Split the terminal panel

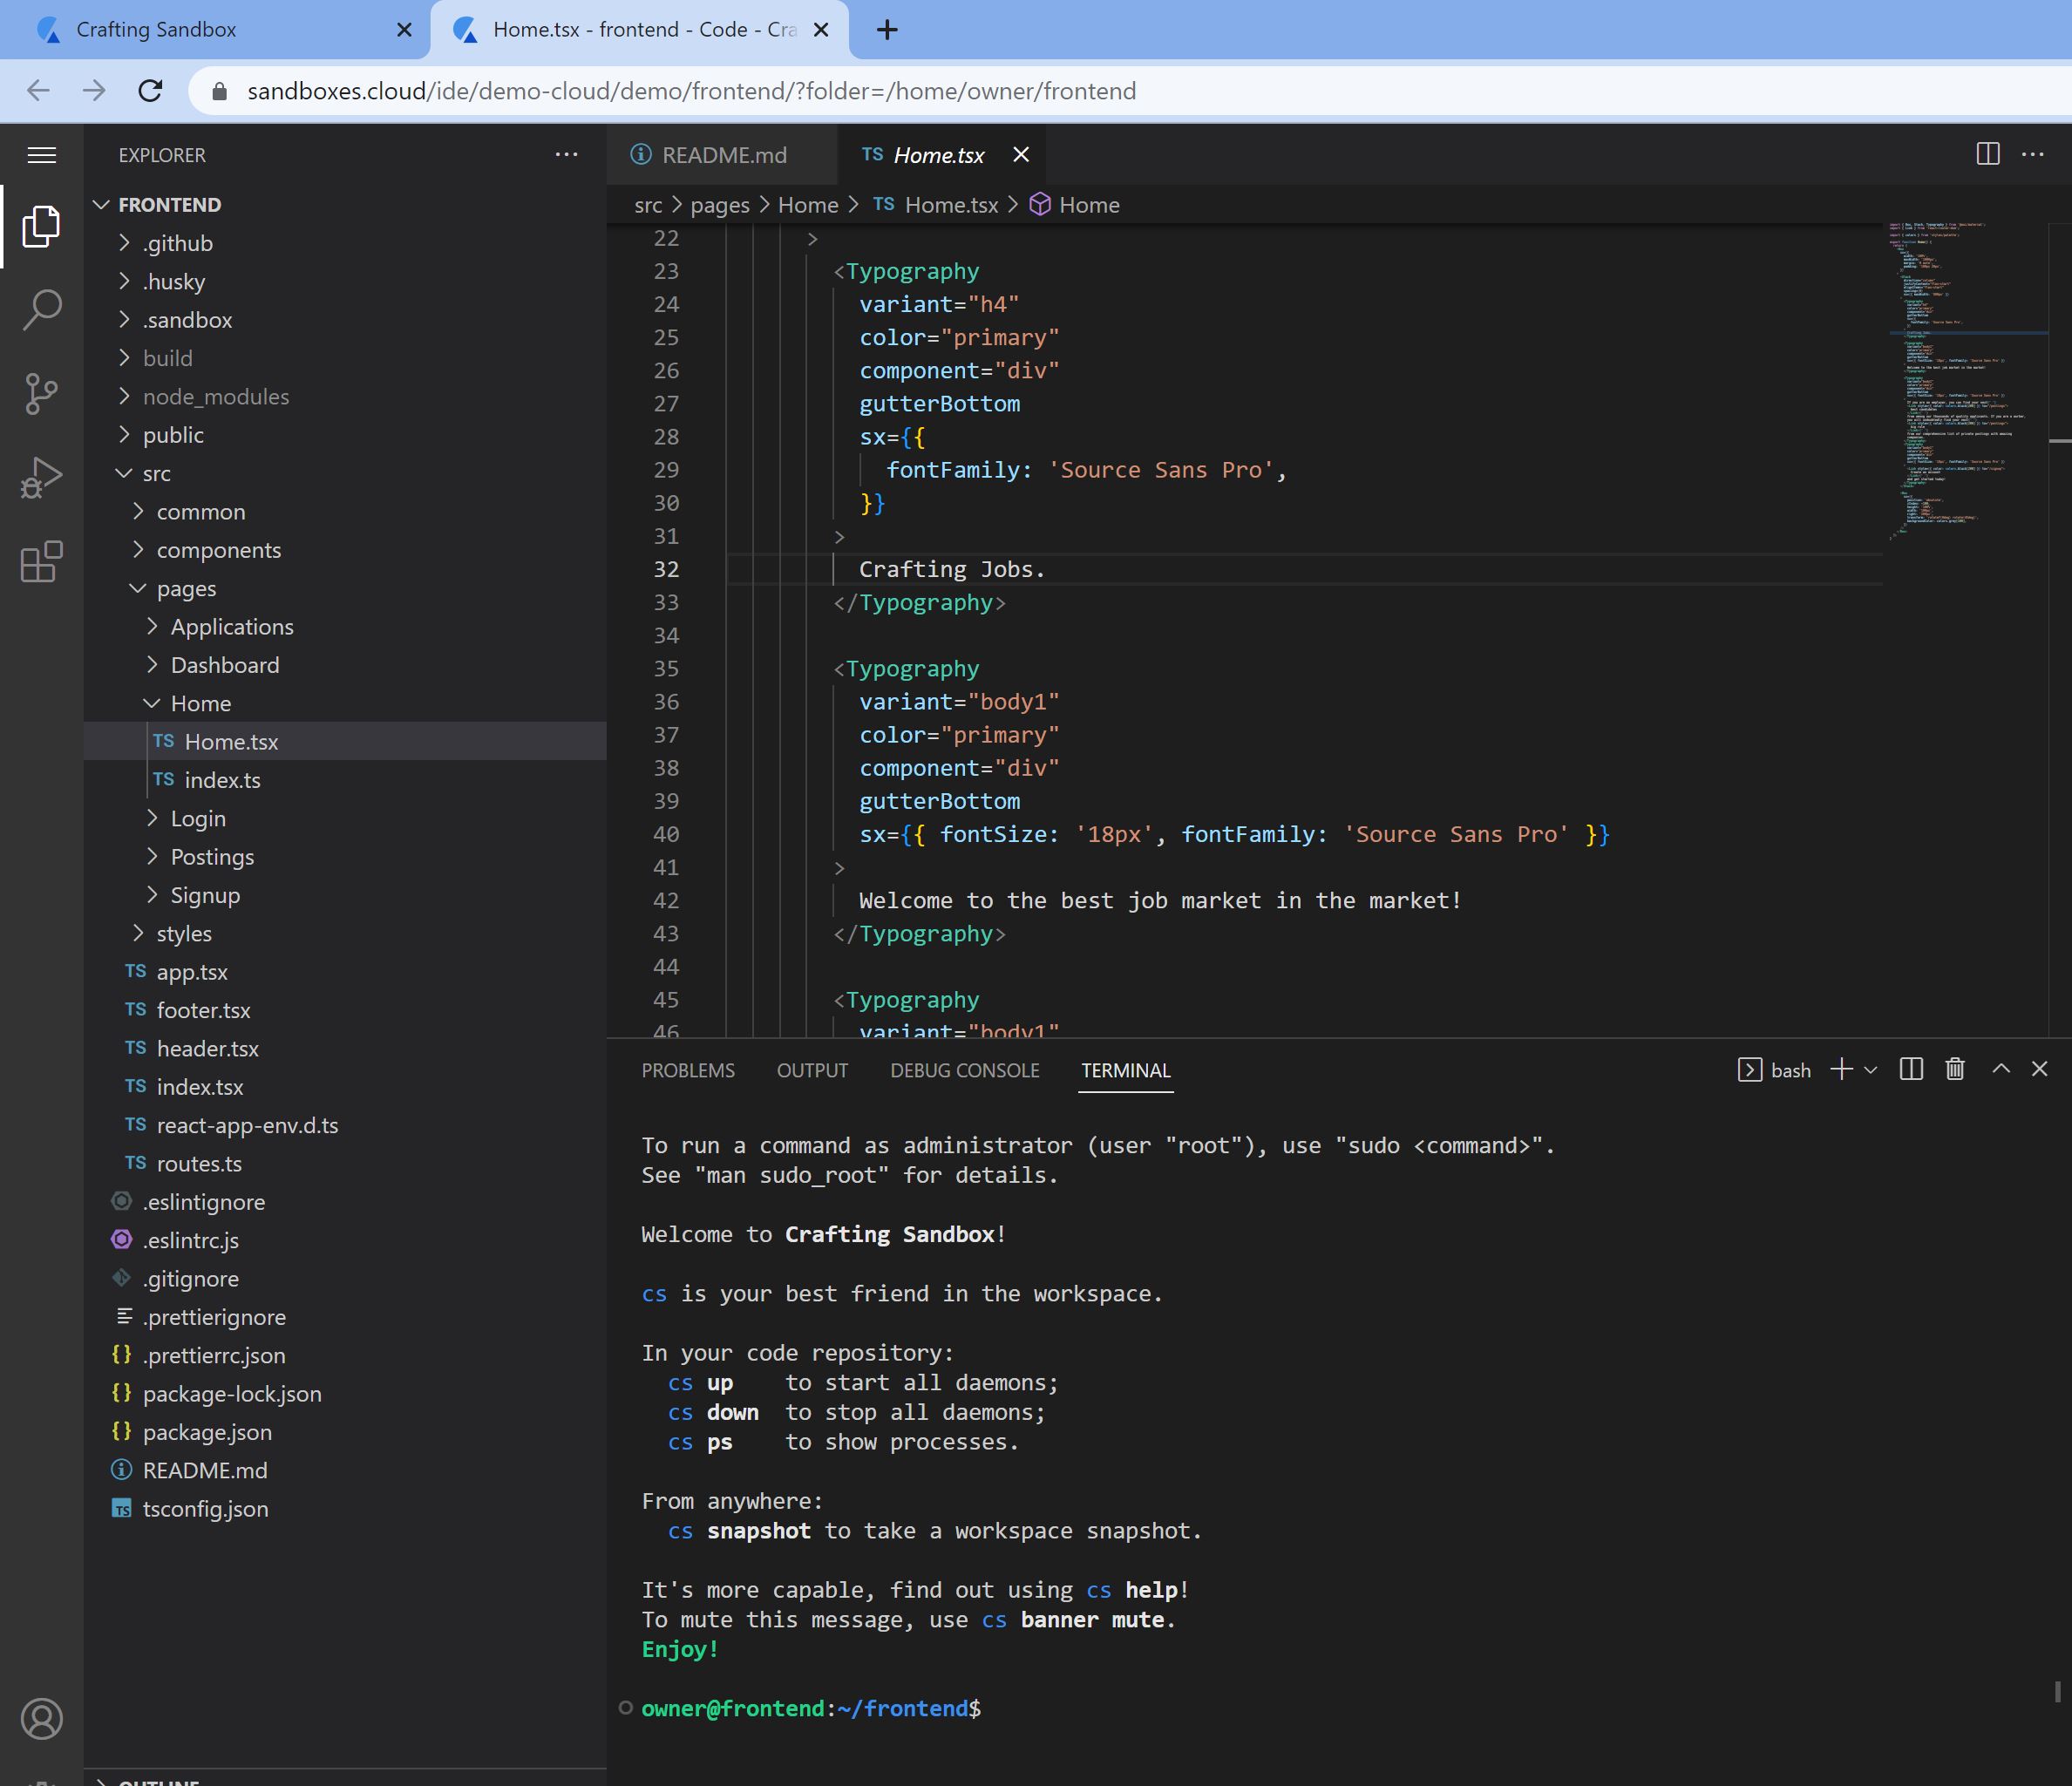[1910, 1069]
